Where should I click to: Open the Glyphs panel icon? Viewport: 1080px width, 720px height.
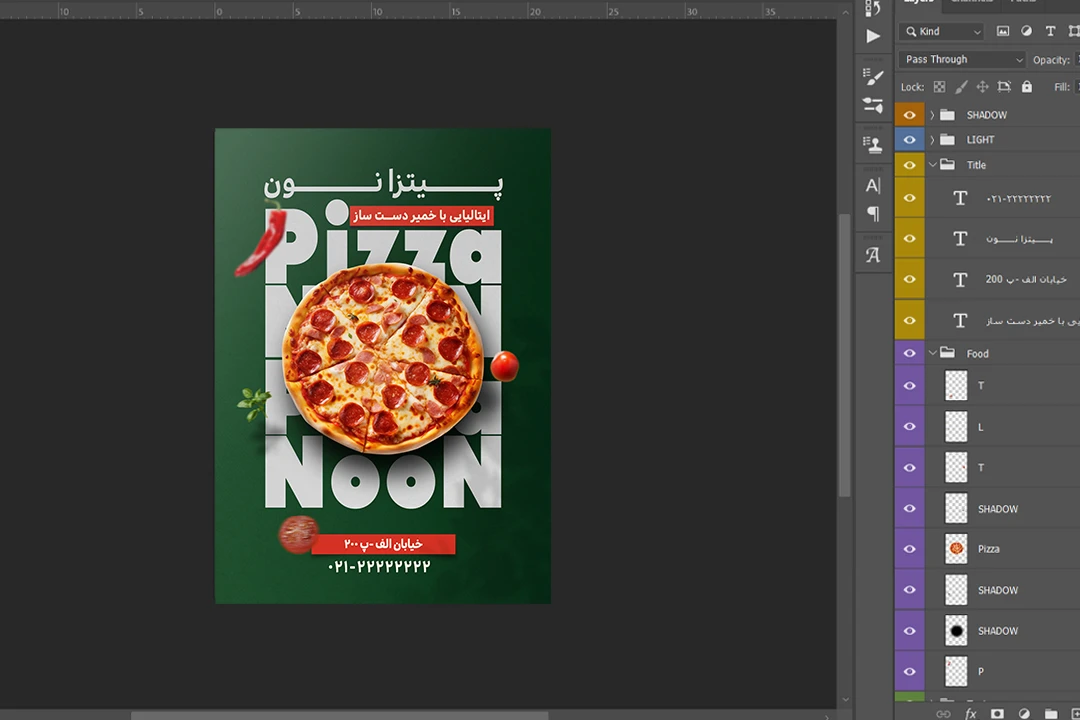[873, 255]
